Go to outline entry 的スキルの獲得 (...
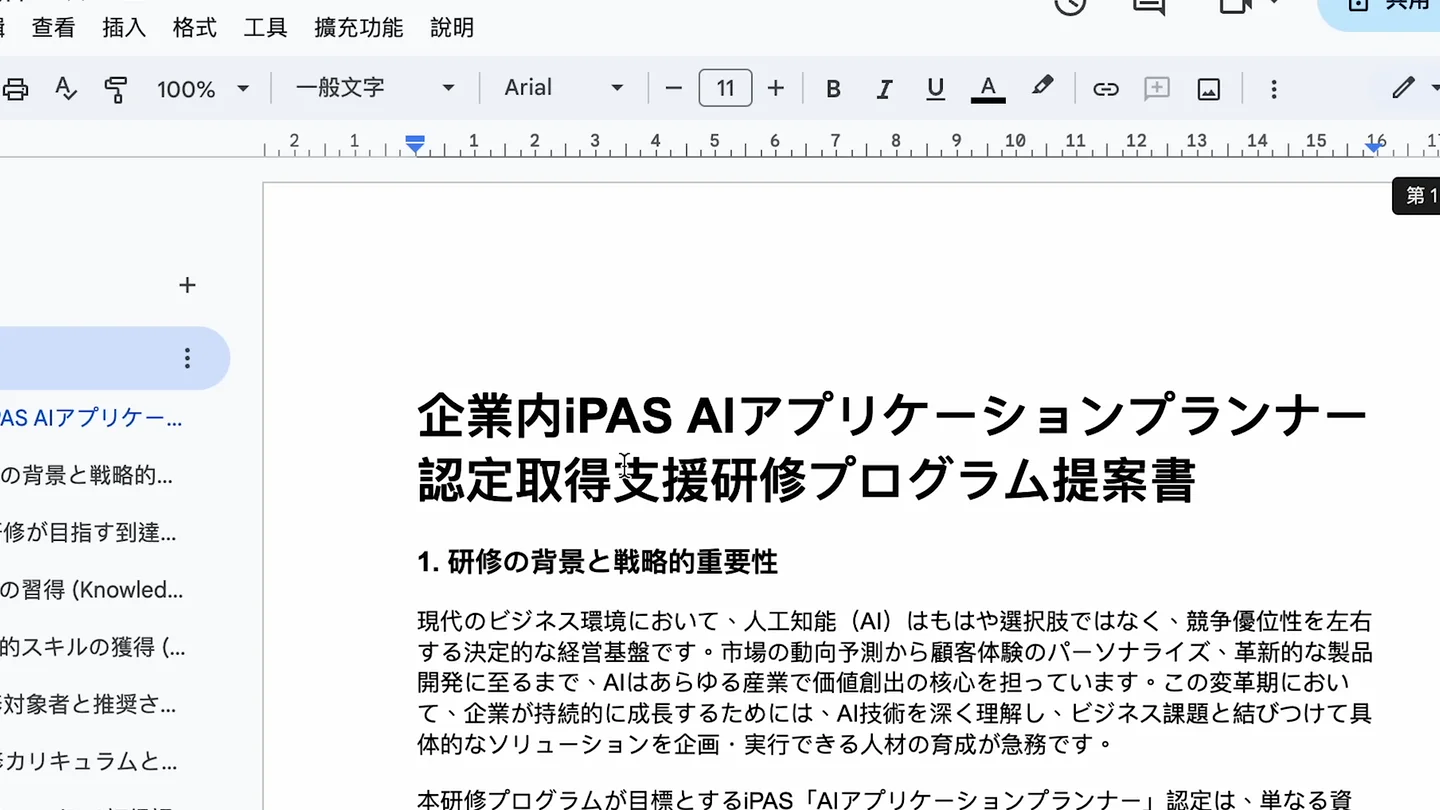Screen dimensions: 1440x810 pos(93,647)
